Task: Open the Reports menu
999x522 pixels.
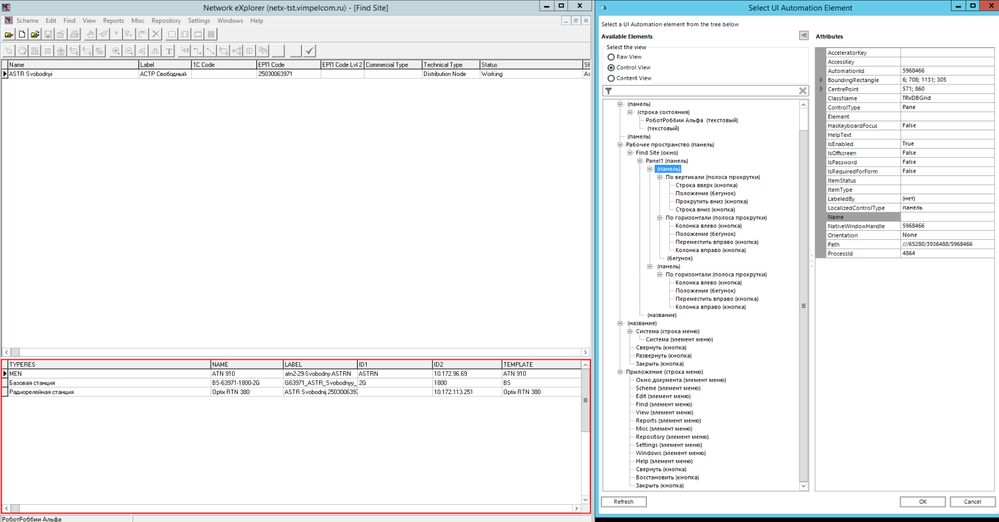Action: [x=113, y=20]
